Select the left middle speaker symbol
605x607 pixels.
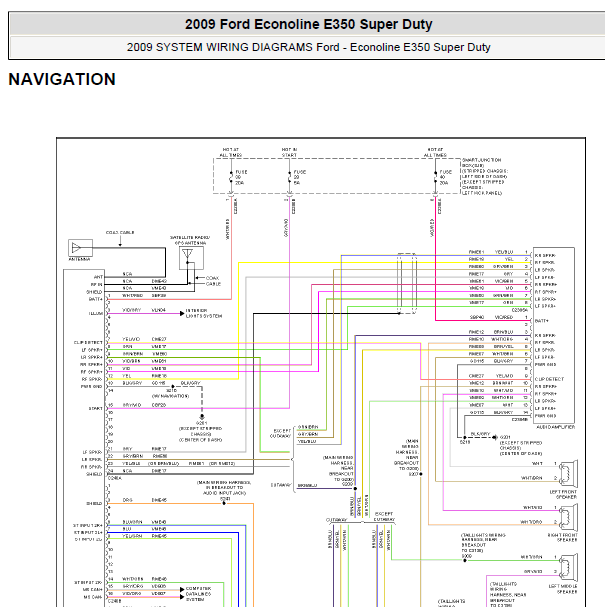coord(569,567)
